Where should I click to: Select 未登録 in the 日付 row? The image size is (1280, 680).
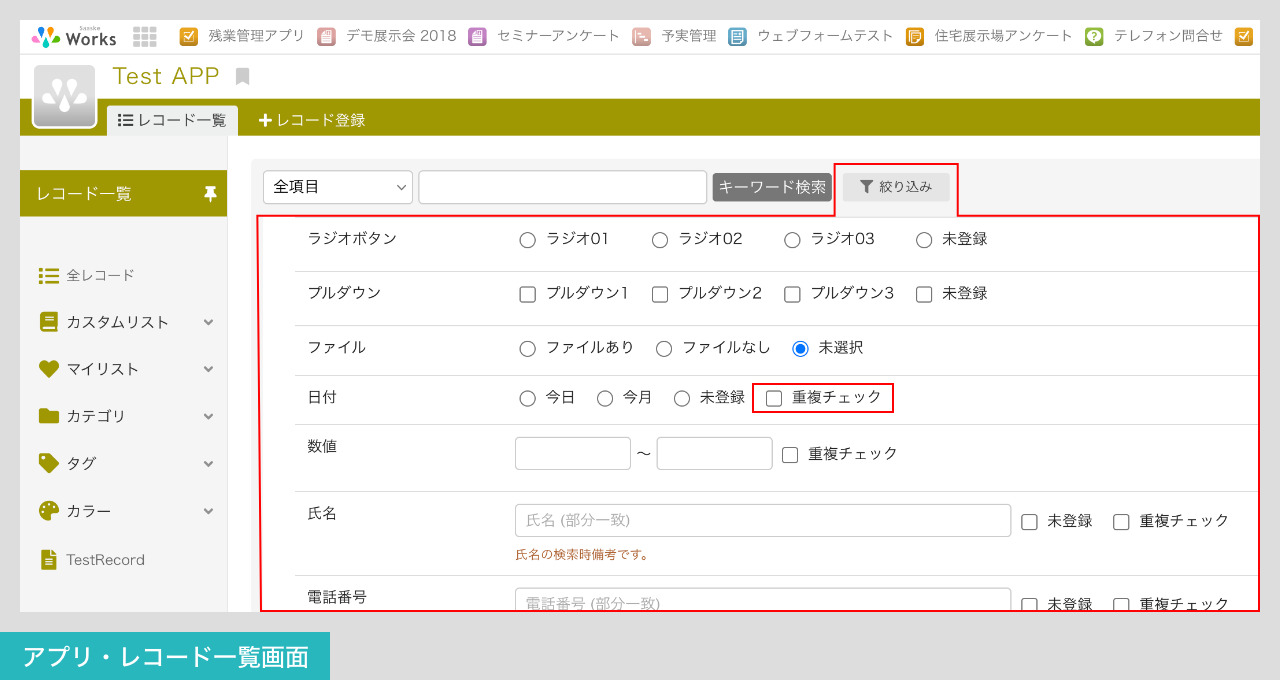click(682, 398)
